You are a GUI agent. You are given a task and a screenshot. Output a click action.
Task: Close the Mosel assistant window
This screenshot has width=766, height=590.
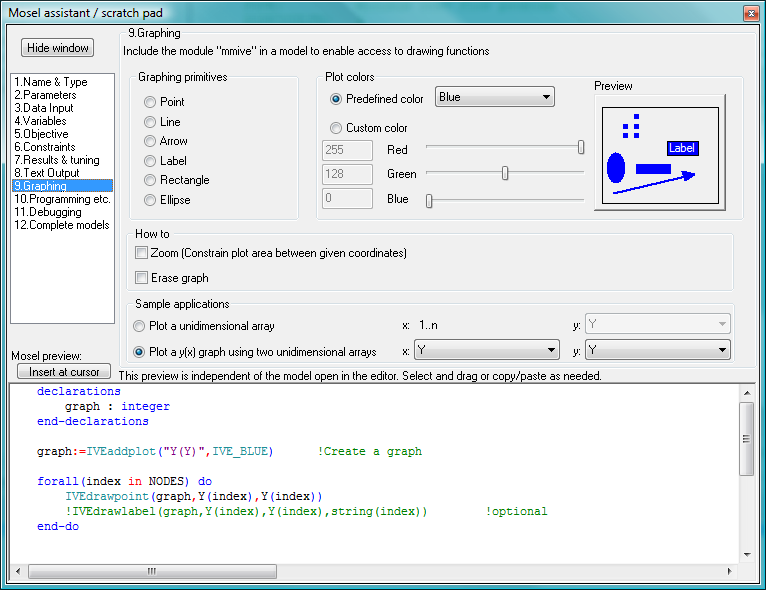pyautogui.click(x=751, y=13)
